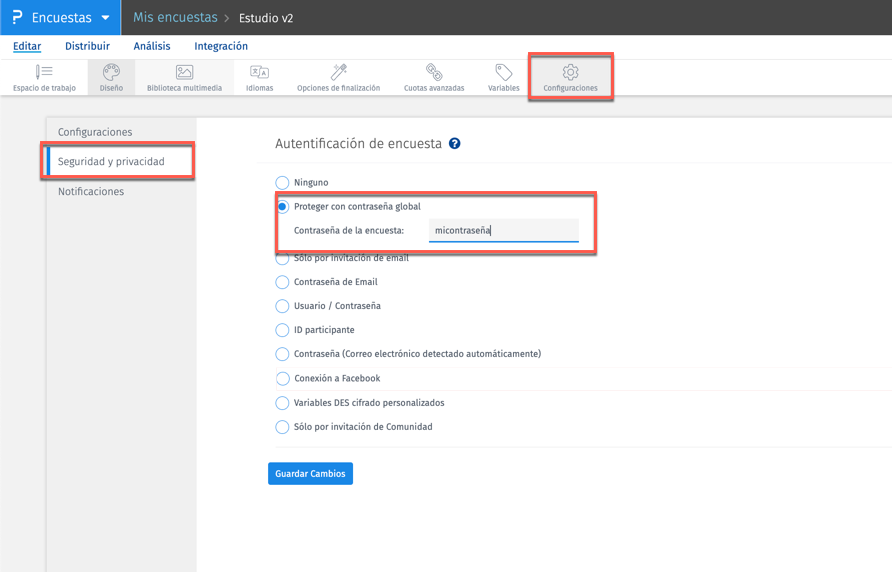
Task: Click the Guardar Cambios button
Action: [x=310, y=473]
